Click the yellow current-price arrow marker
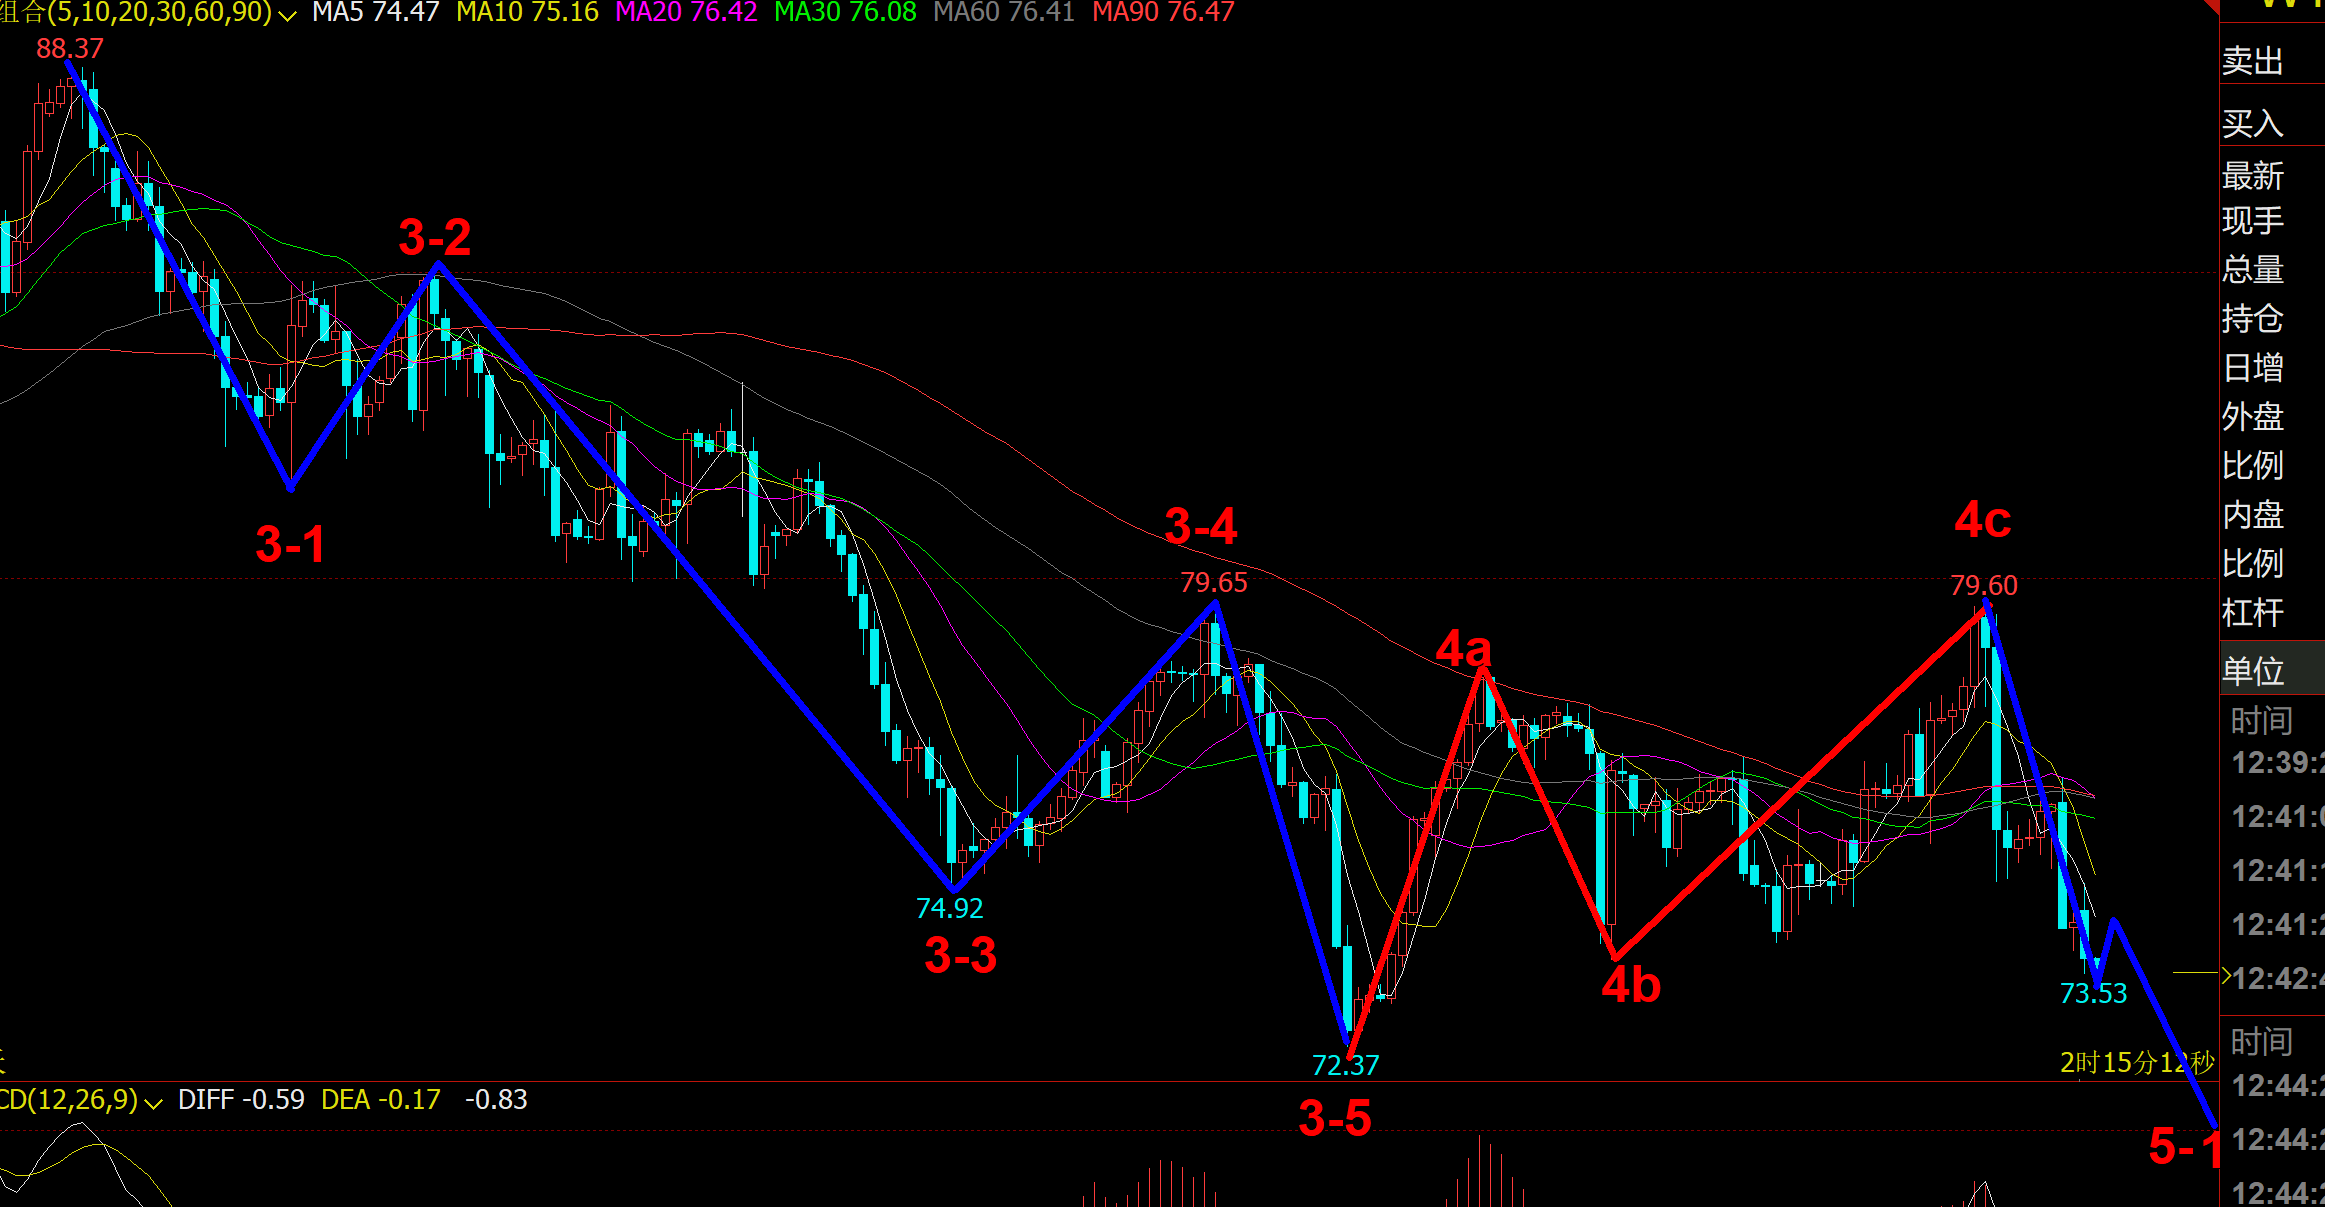The image size is (2325, 1207). pos(2226,974)
